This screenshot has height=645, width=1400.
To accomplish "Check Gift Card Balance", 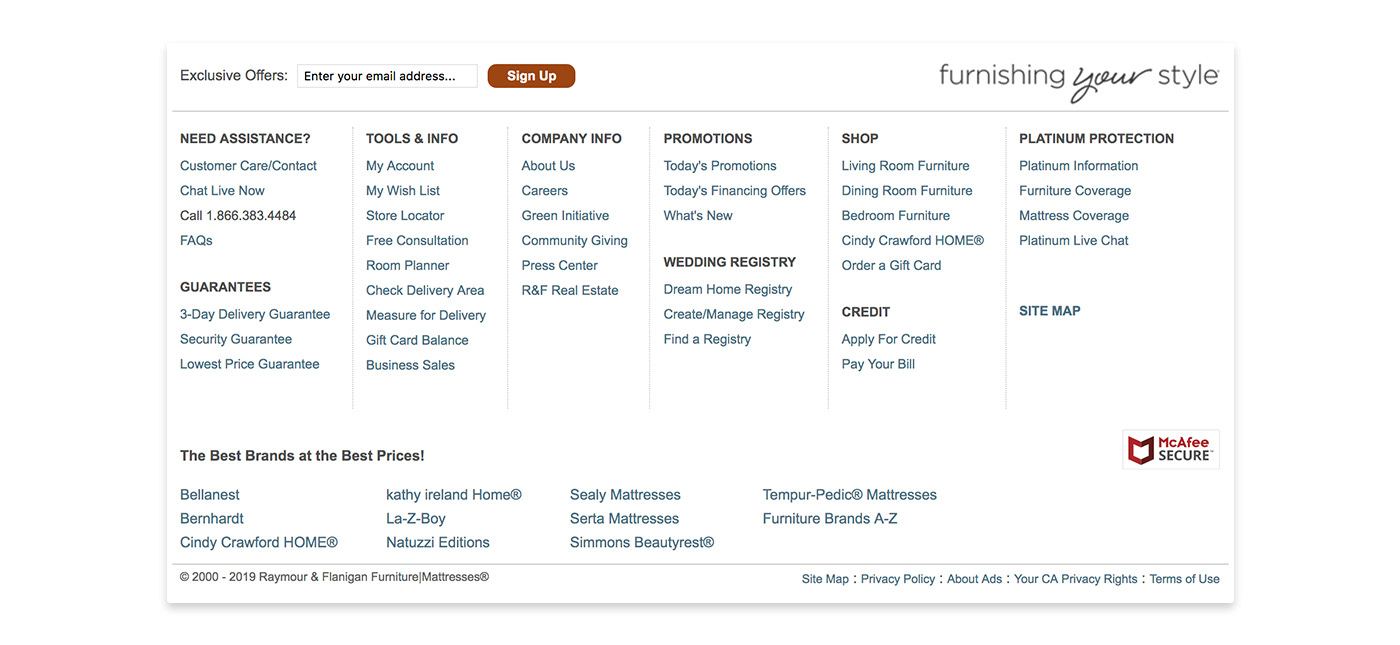I will 417,341.
